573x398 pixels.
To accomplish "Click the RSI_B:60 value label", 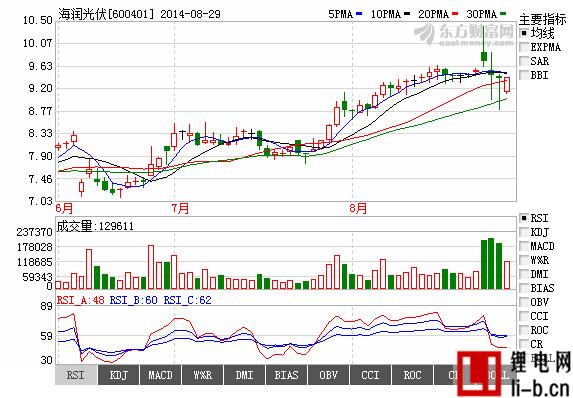I will pyautogui.click(x=134, y=300).
